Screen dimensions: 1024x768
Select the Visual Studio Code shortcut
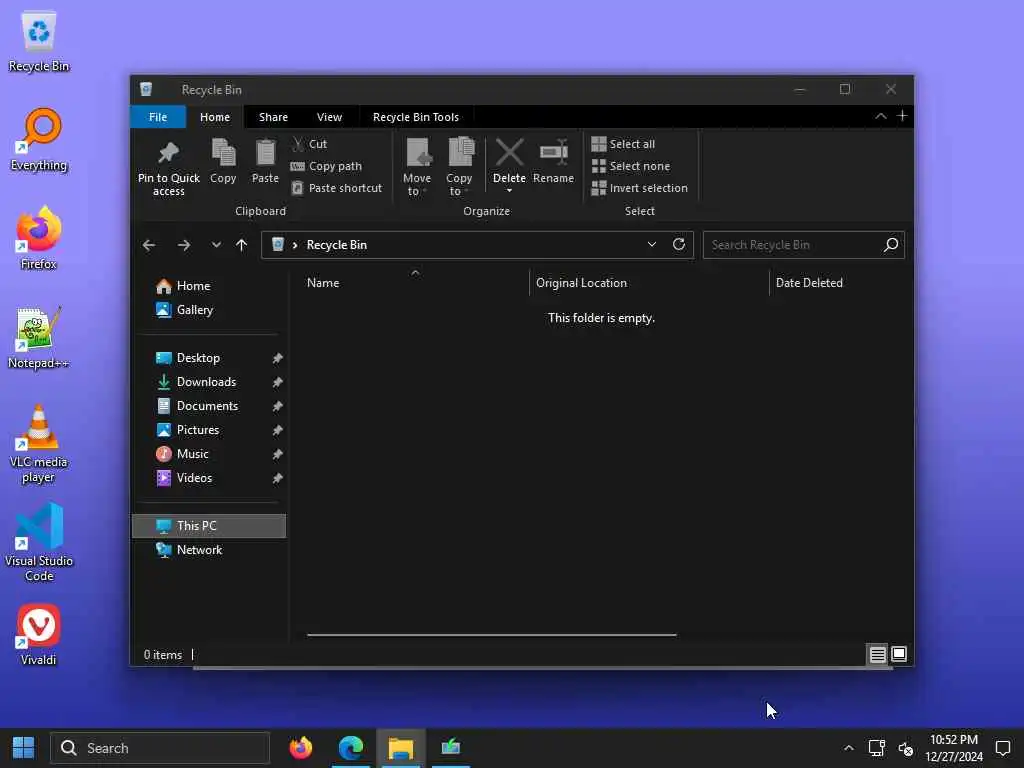point(39,543)
